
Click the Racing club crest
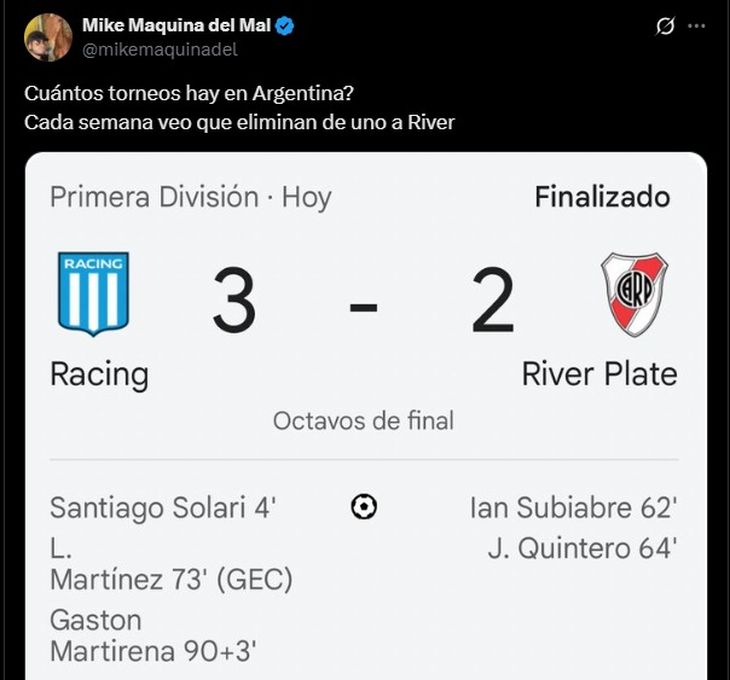[93, 293]
